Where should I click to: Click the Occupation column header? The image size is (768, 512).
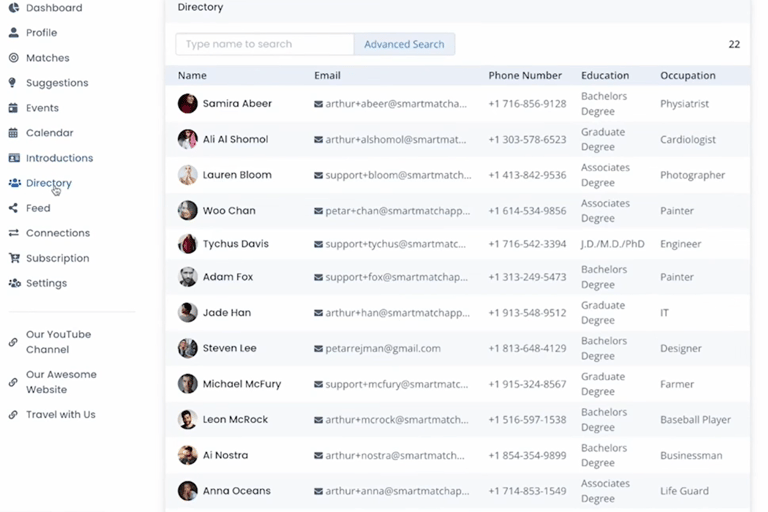(688, 75)
